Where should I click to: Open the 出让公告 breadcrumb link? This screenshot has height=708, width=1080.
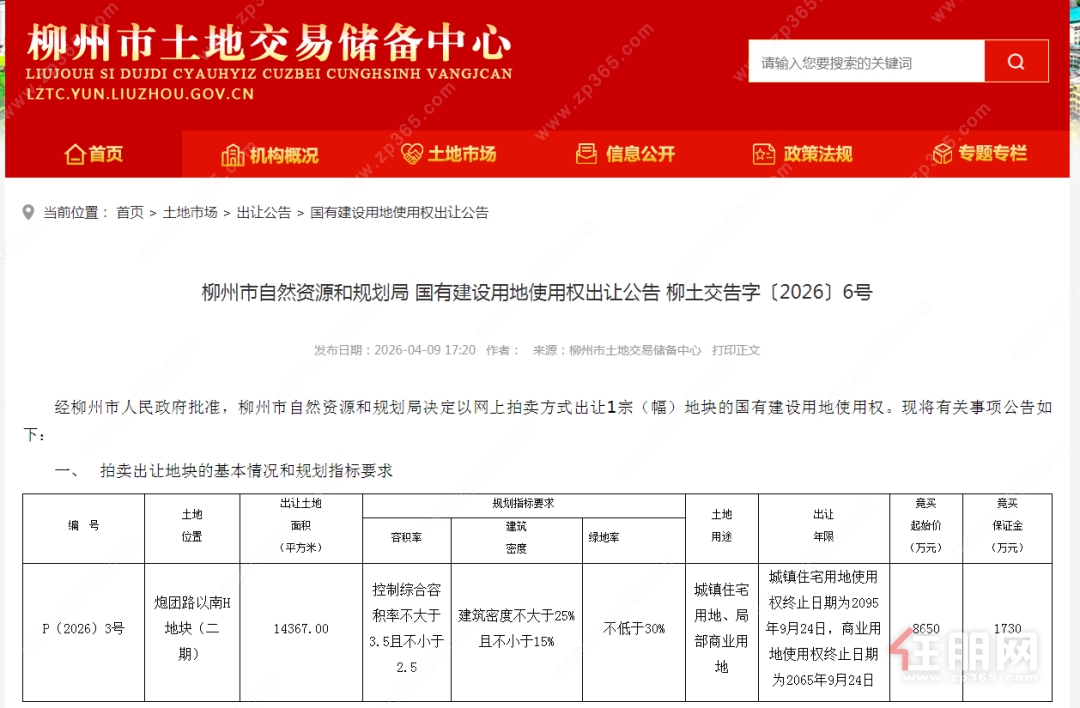pos(263,212)
